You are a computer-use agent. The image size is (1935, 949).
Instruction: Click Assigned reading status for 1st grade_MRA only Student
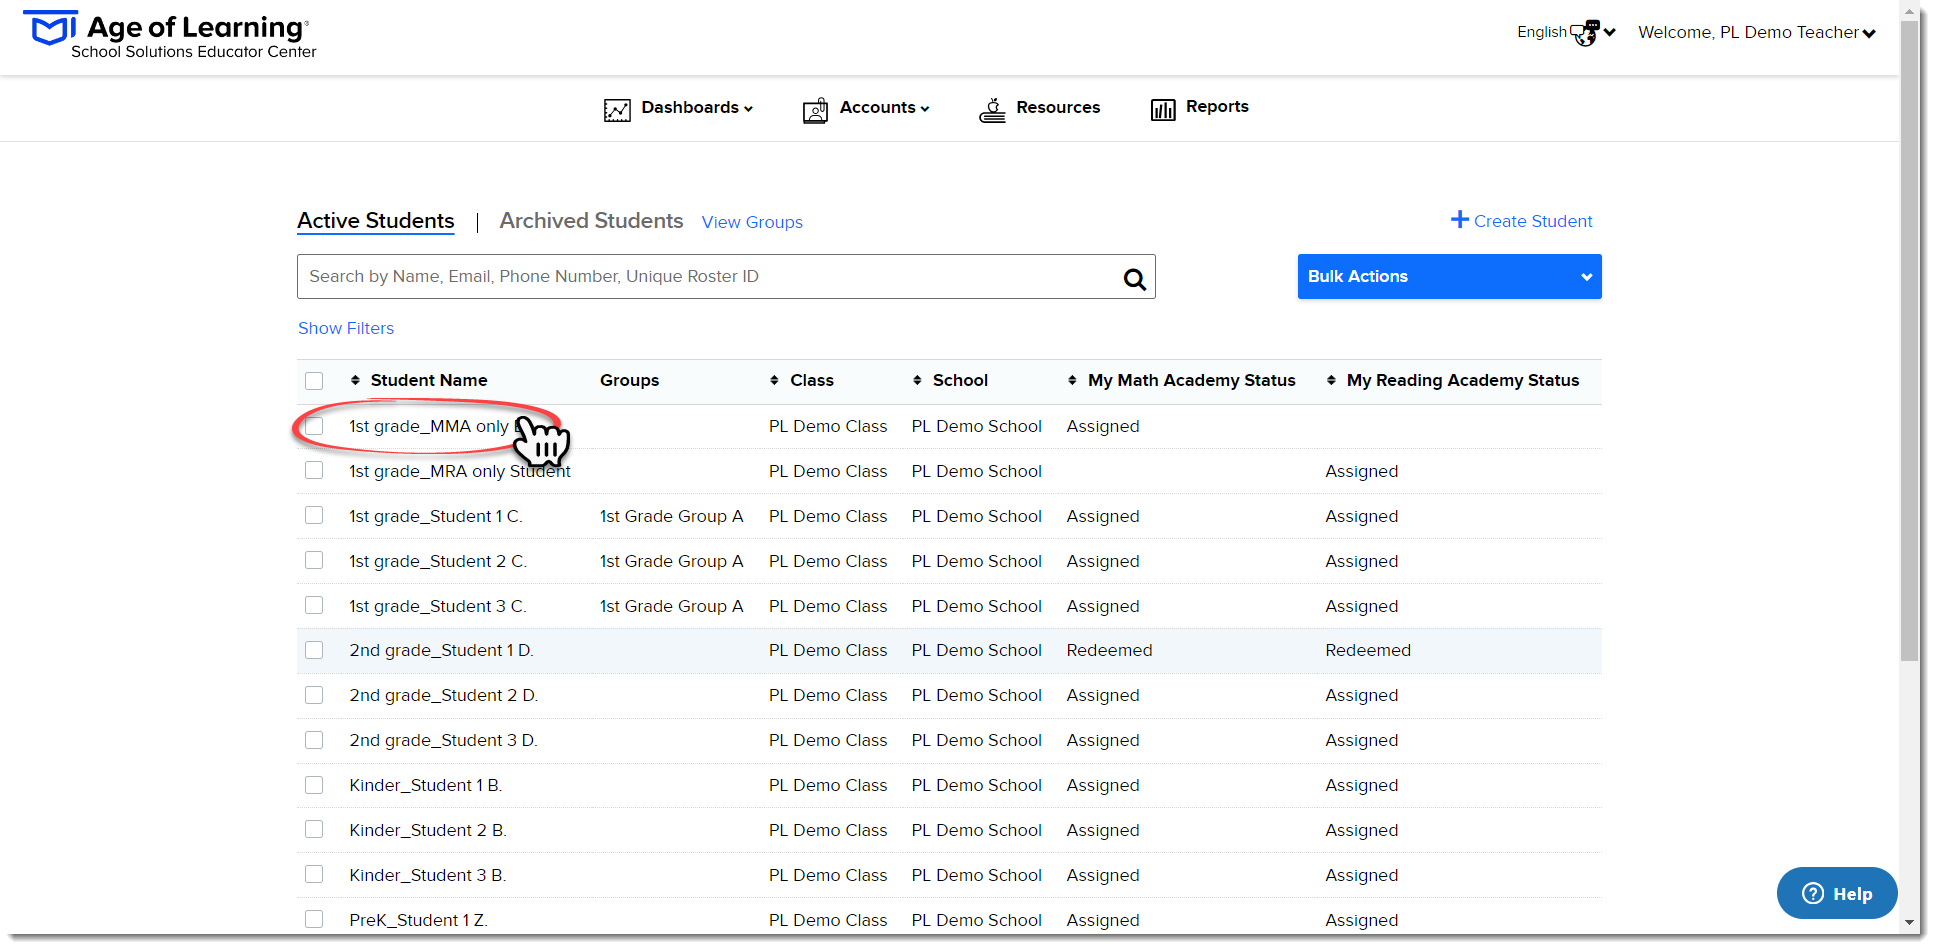pyautogui.click(x=1361, y=471)
